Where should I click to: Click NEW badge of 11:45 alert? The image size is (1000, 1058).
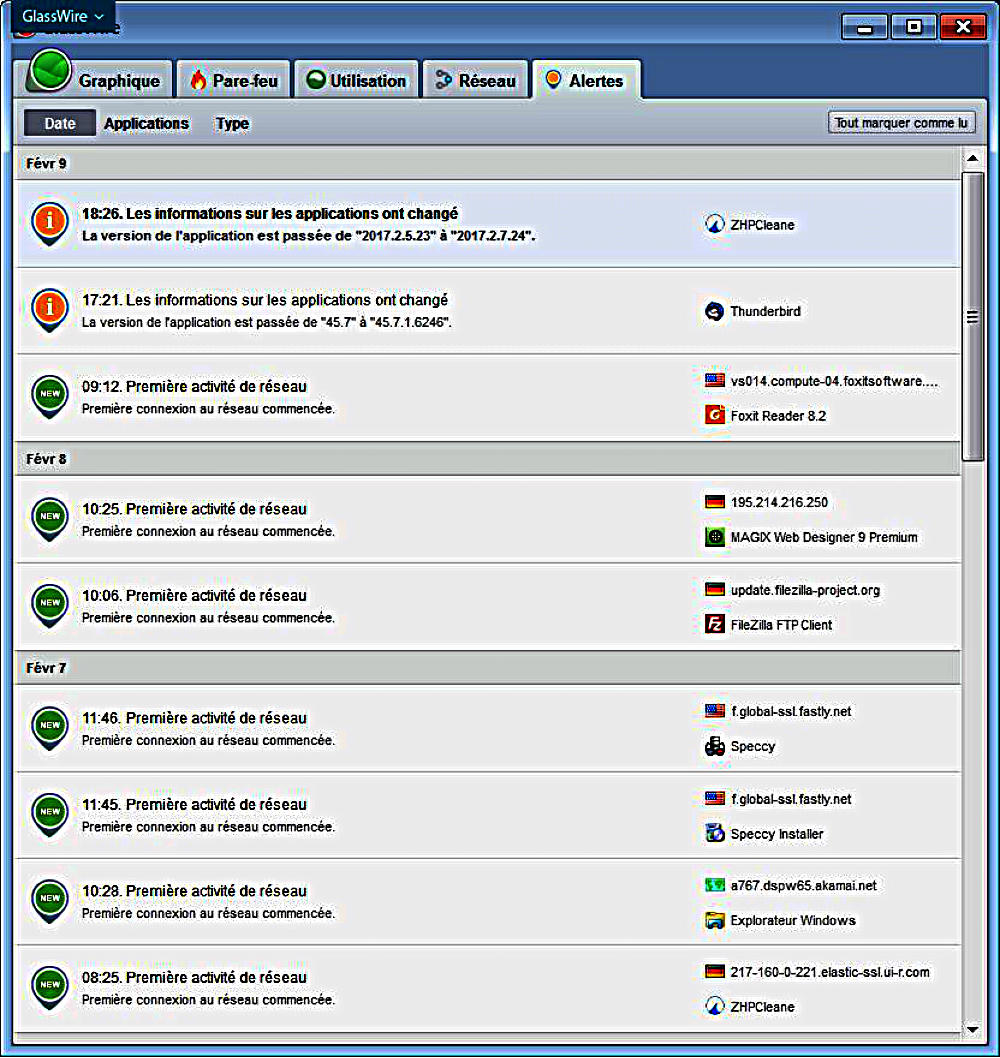pos(50,814)
